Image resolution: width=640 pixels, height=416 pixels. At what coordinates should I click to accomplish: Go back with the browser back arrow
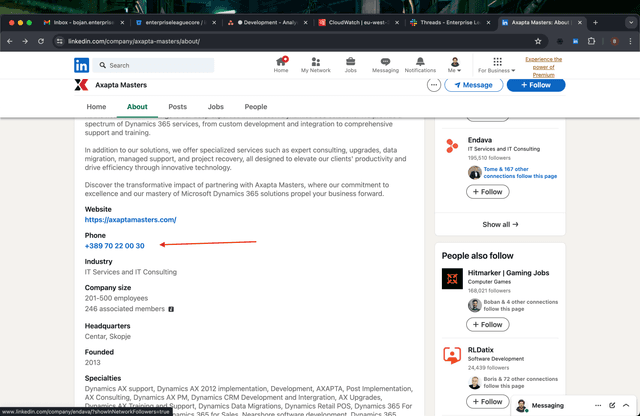[10, 41]
